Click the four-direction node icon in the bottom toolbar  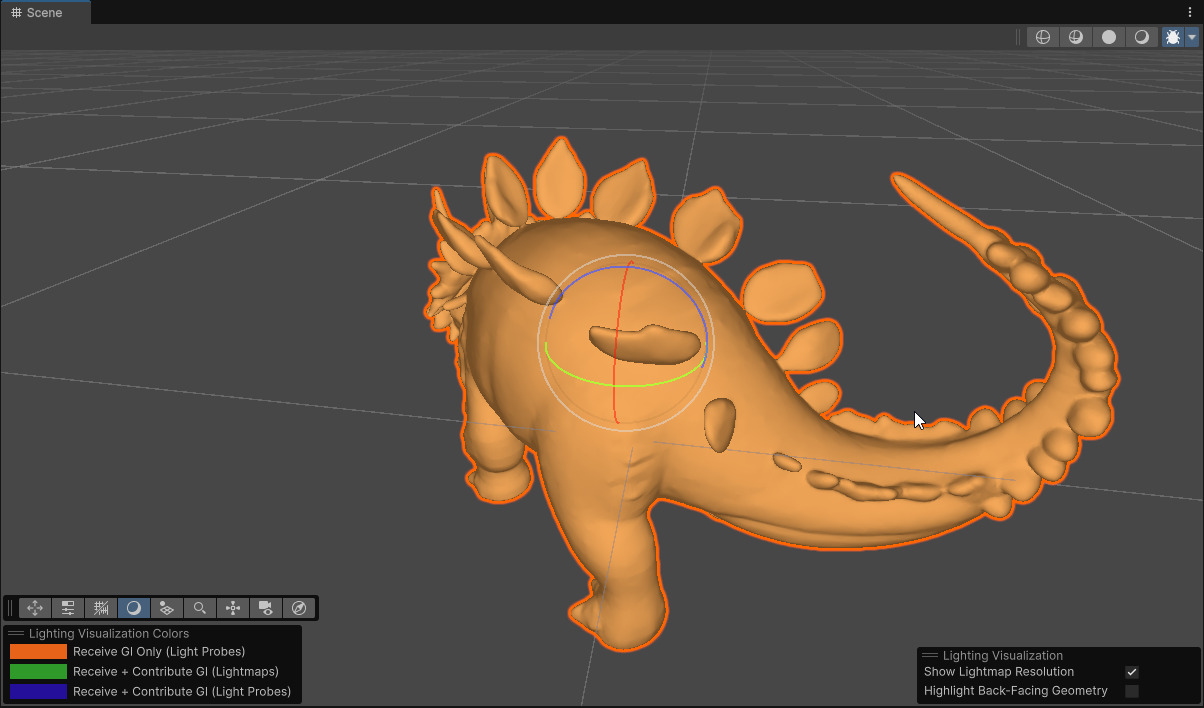pyautogui.click(x=233, y=608)
